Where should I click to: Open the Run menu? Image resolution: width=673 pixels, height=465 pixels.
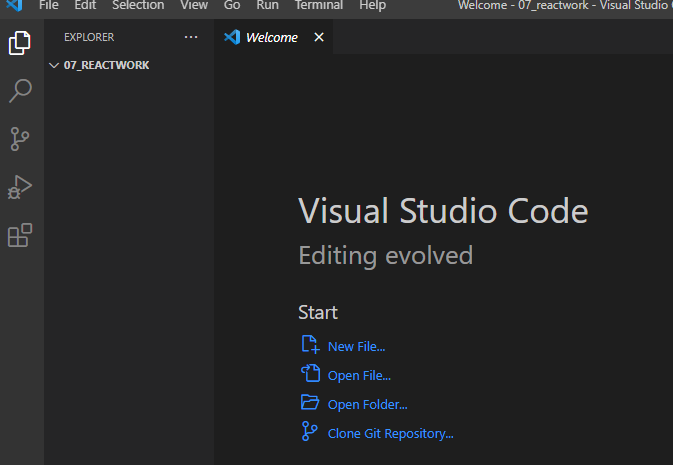point(267,5)
